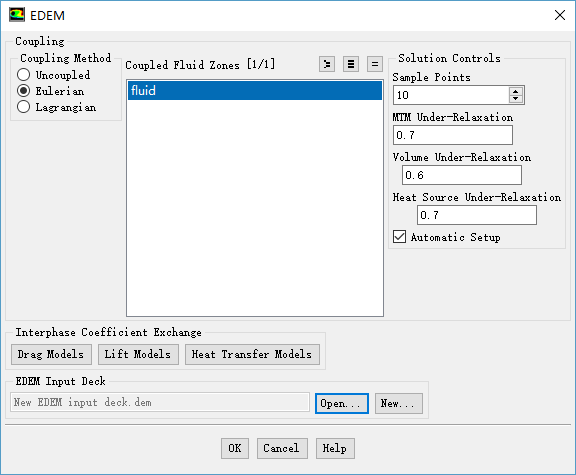Click the deselect-all zones icon

coord(375,64)
